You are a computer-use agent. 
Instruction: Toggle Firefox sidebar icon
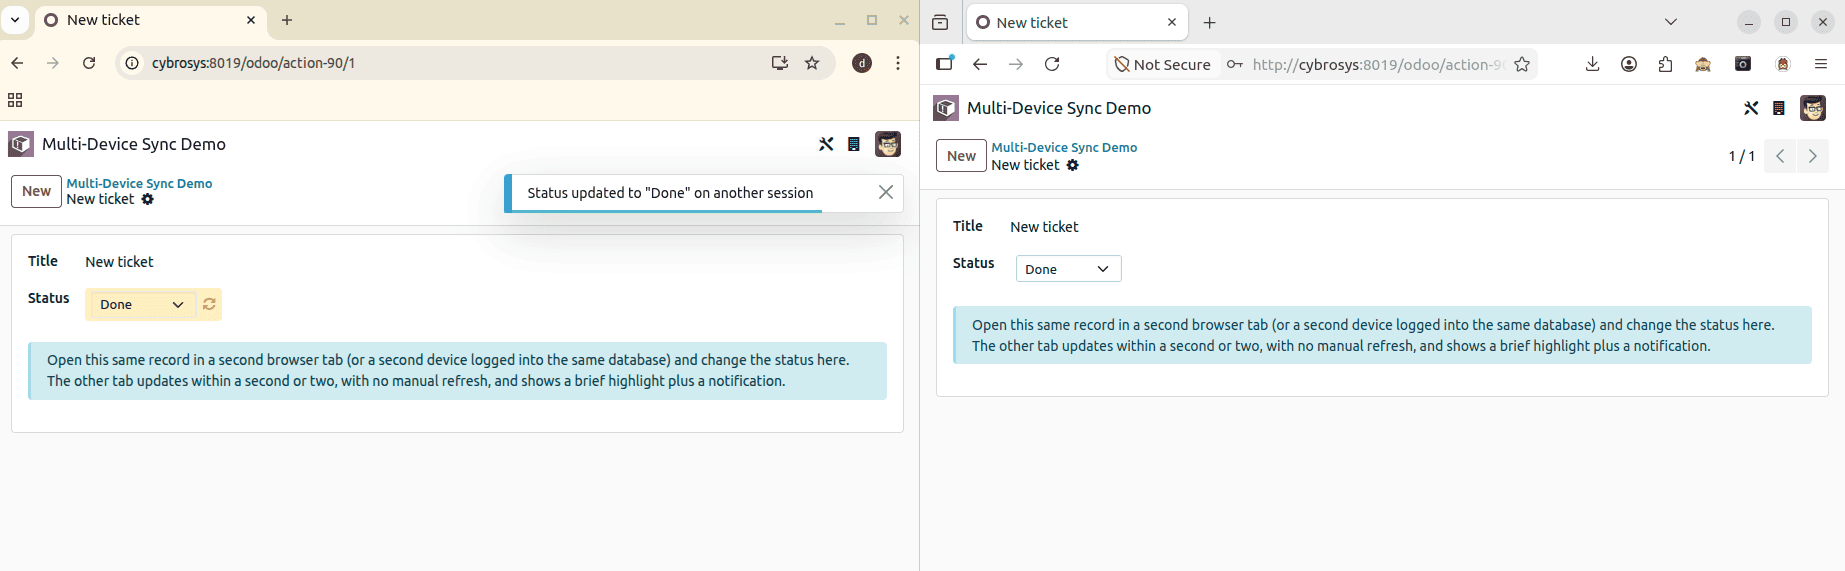click(x=945, y=64)
